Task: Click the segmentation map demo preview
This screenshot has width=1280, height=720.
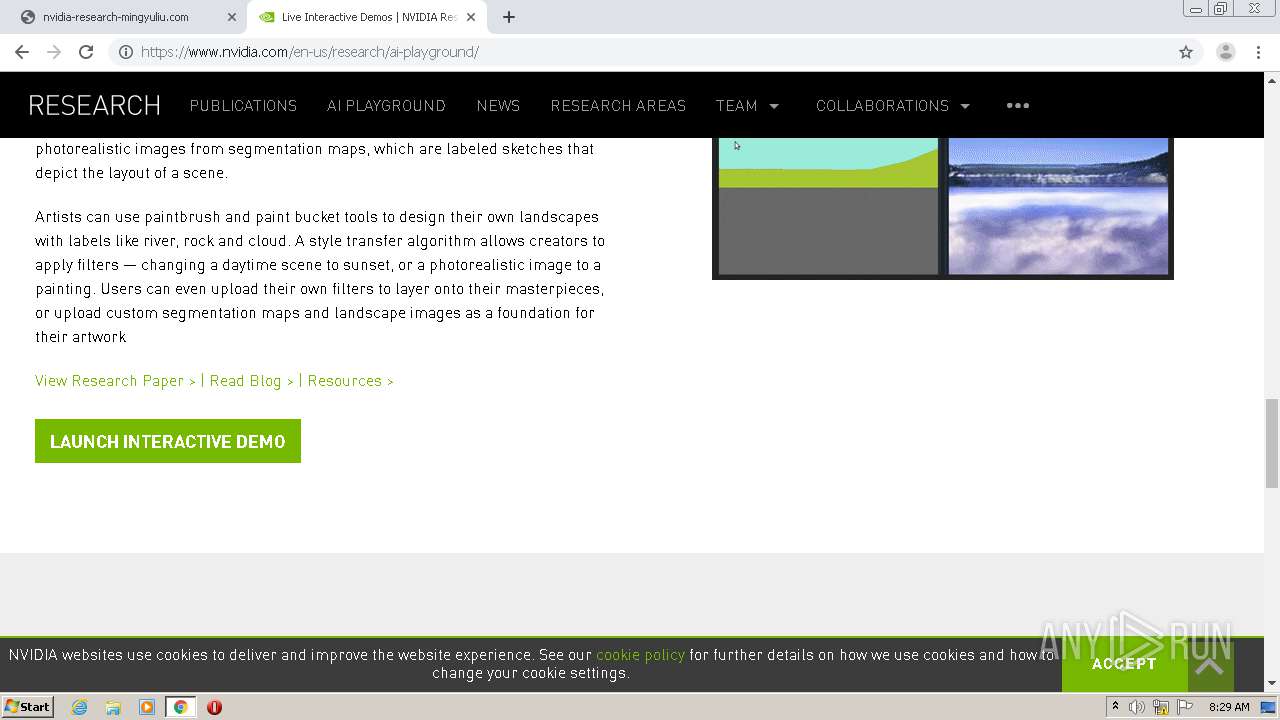Action: (x=828, y=206)
